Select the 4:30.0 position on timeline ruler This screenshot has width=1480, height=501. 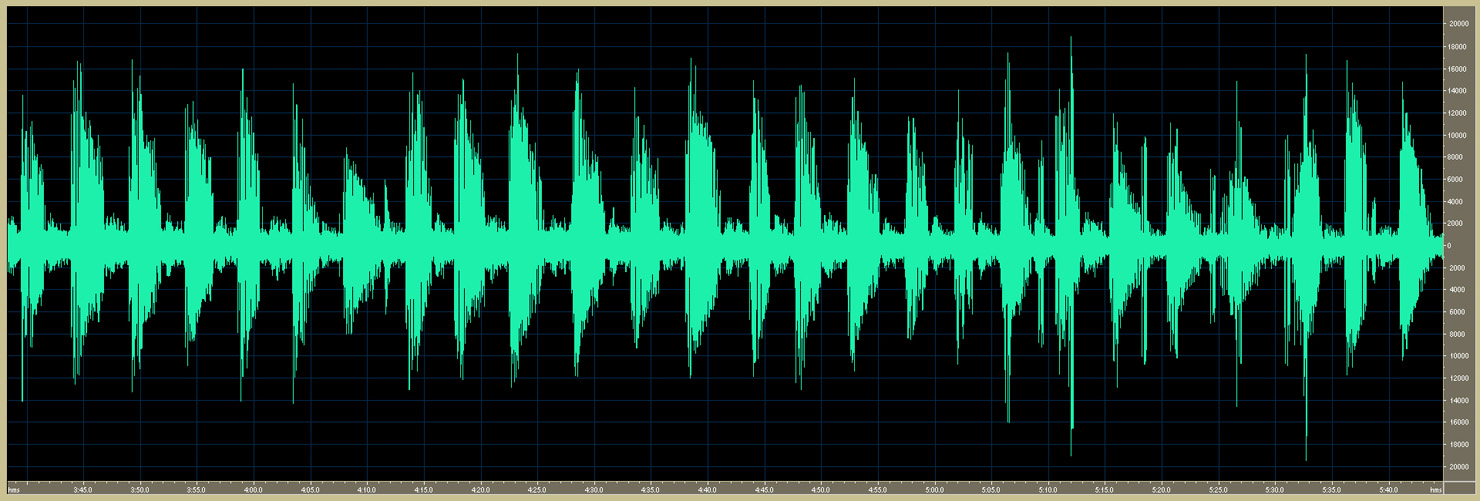[594, 489]
